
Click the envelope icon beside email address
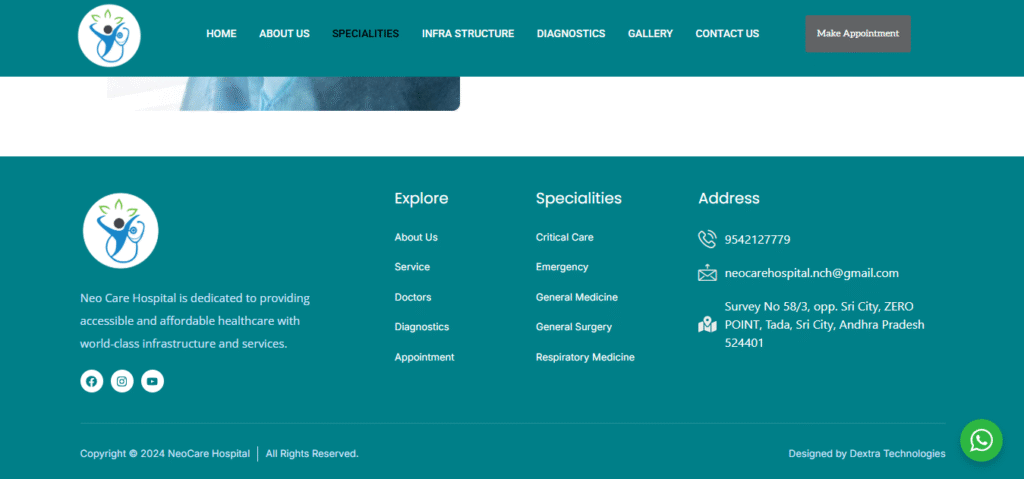coord(707,273)
